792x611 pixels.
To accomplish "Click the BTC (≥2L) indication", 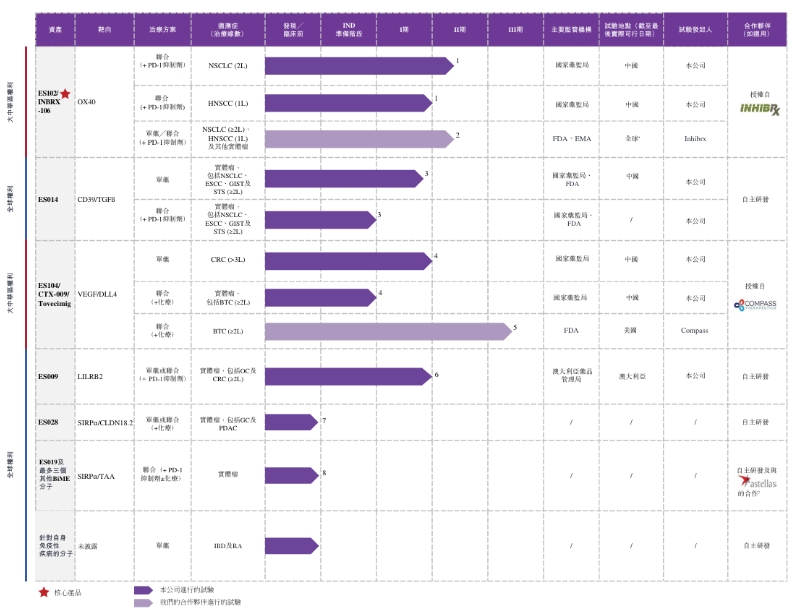I will [x=228, y=331].
